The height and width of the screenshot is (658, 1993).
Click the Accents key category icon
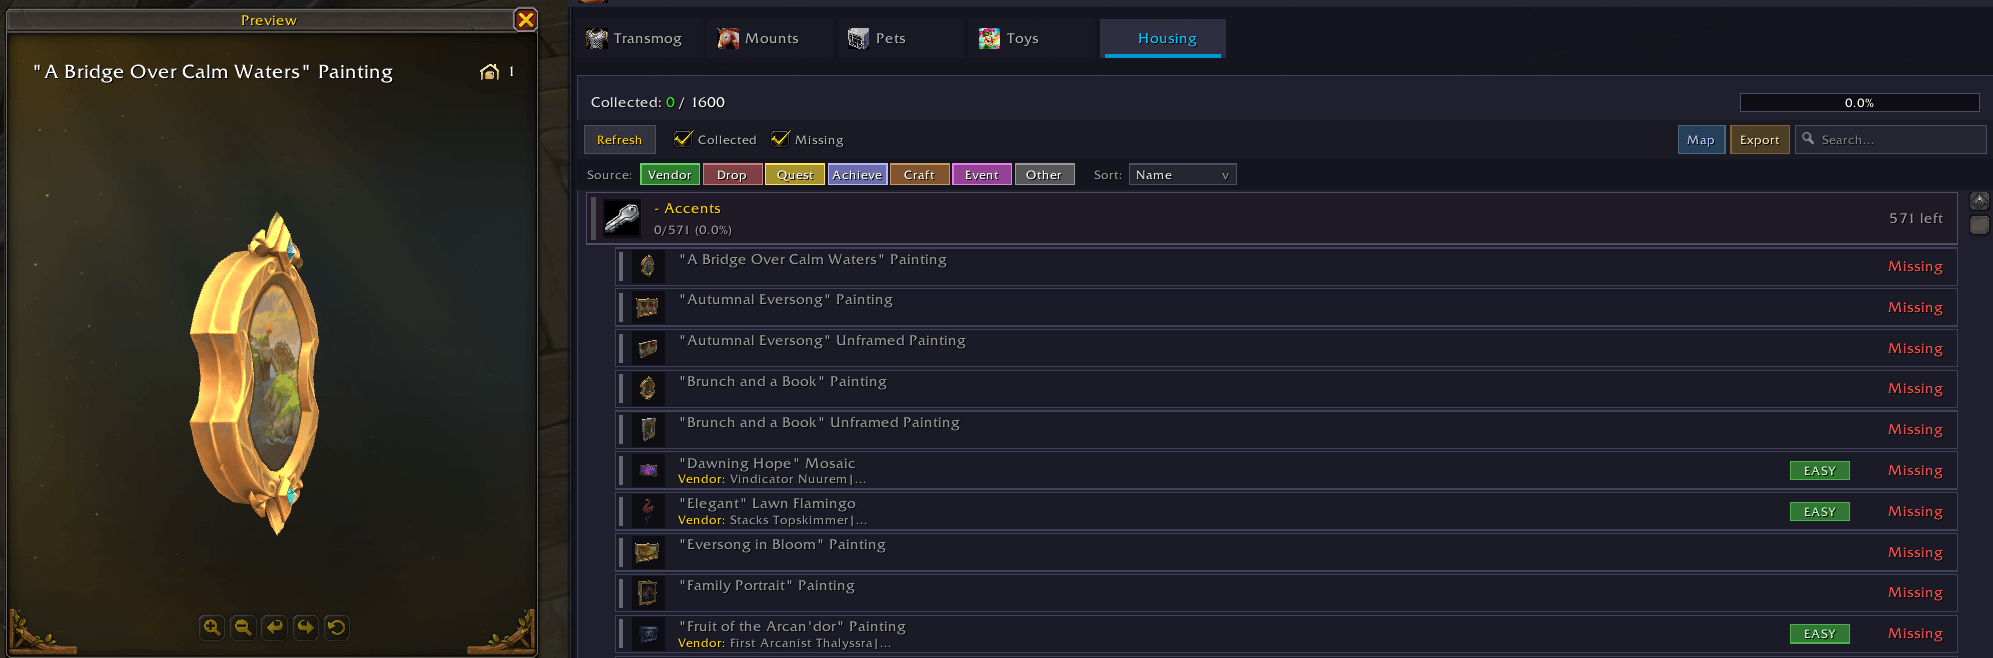click(x=622, y=218)
